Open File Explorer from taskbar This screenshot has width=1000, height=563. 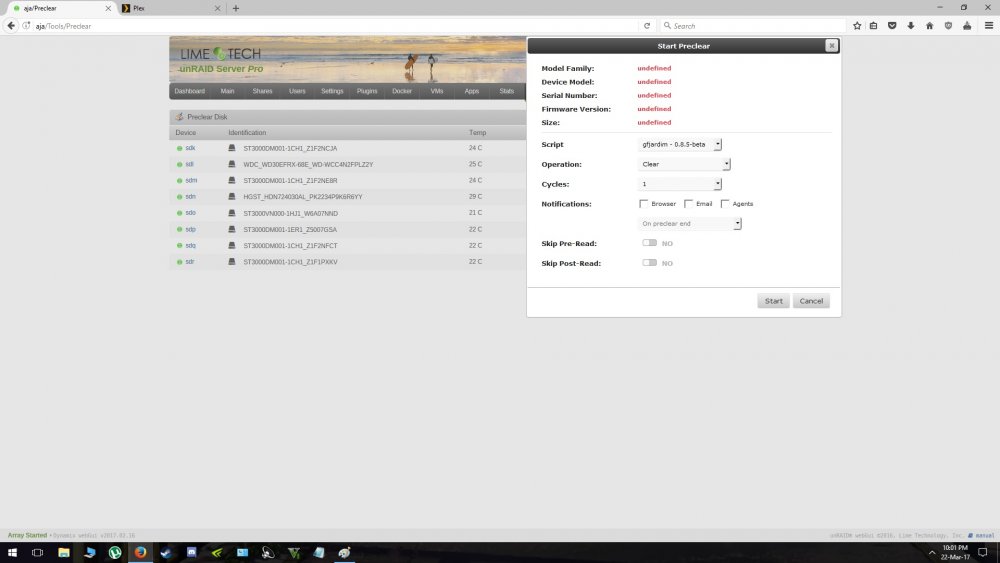[x=64, y=552]
